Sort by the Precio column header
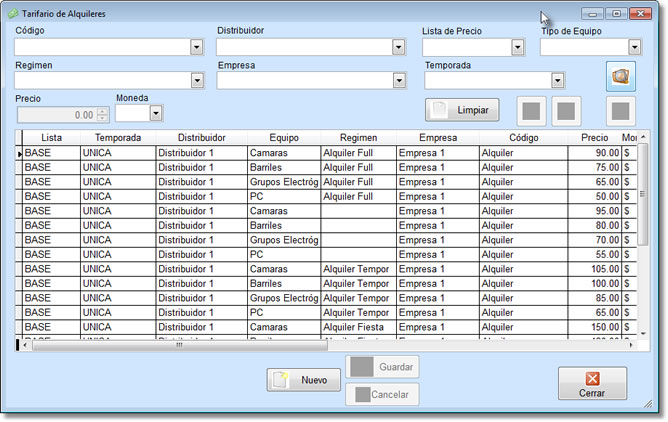The width and height of the screenshot is (668, 422). pyautogui.click(x=594, y=137)
